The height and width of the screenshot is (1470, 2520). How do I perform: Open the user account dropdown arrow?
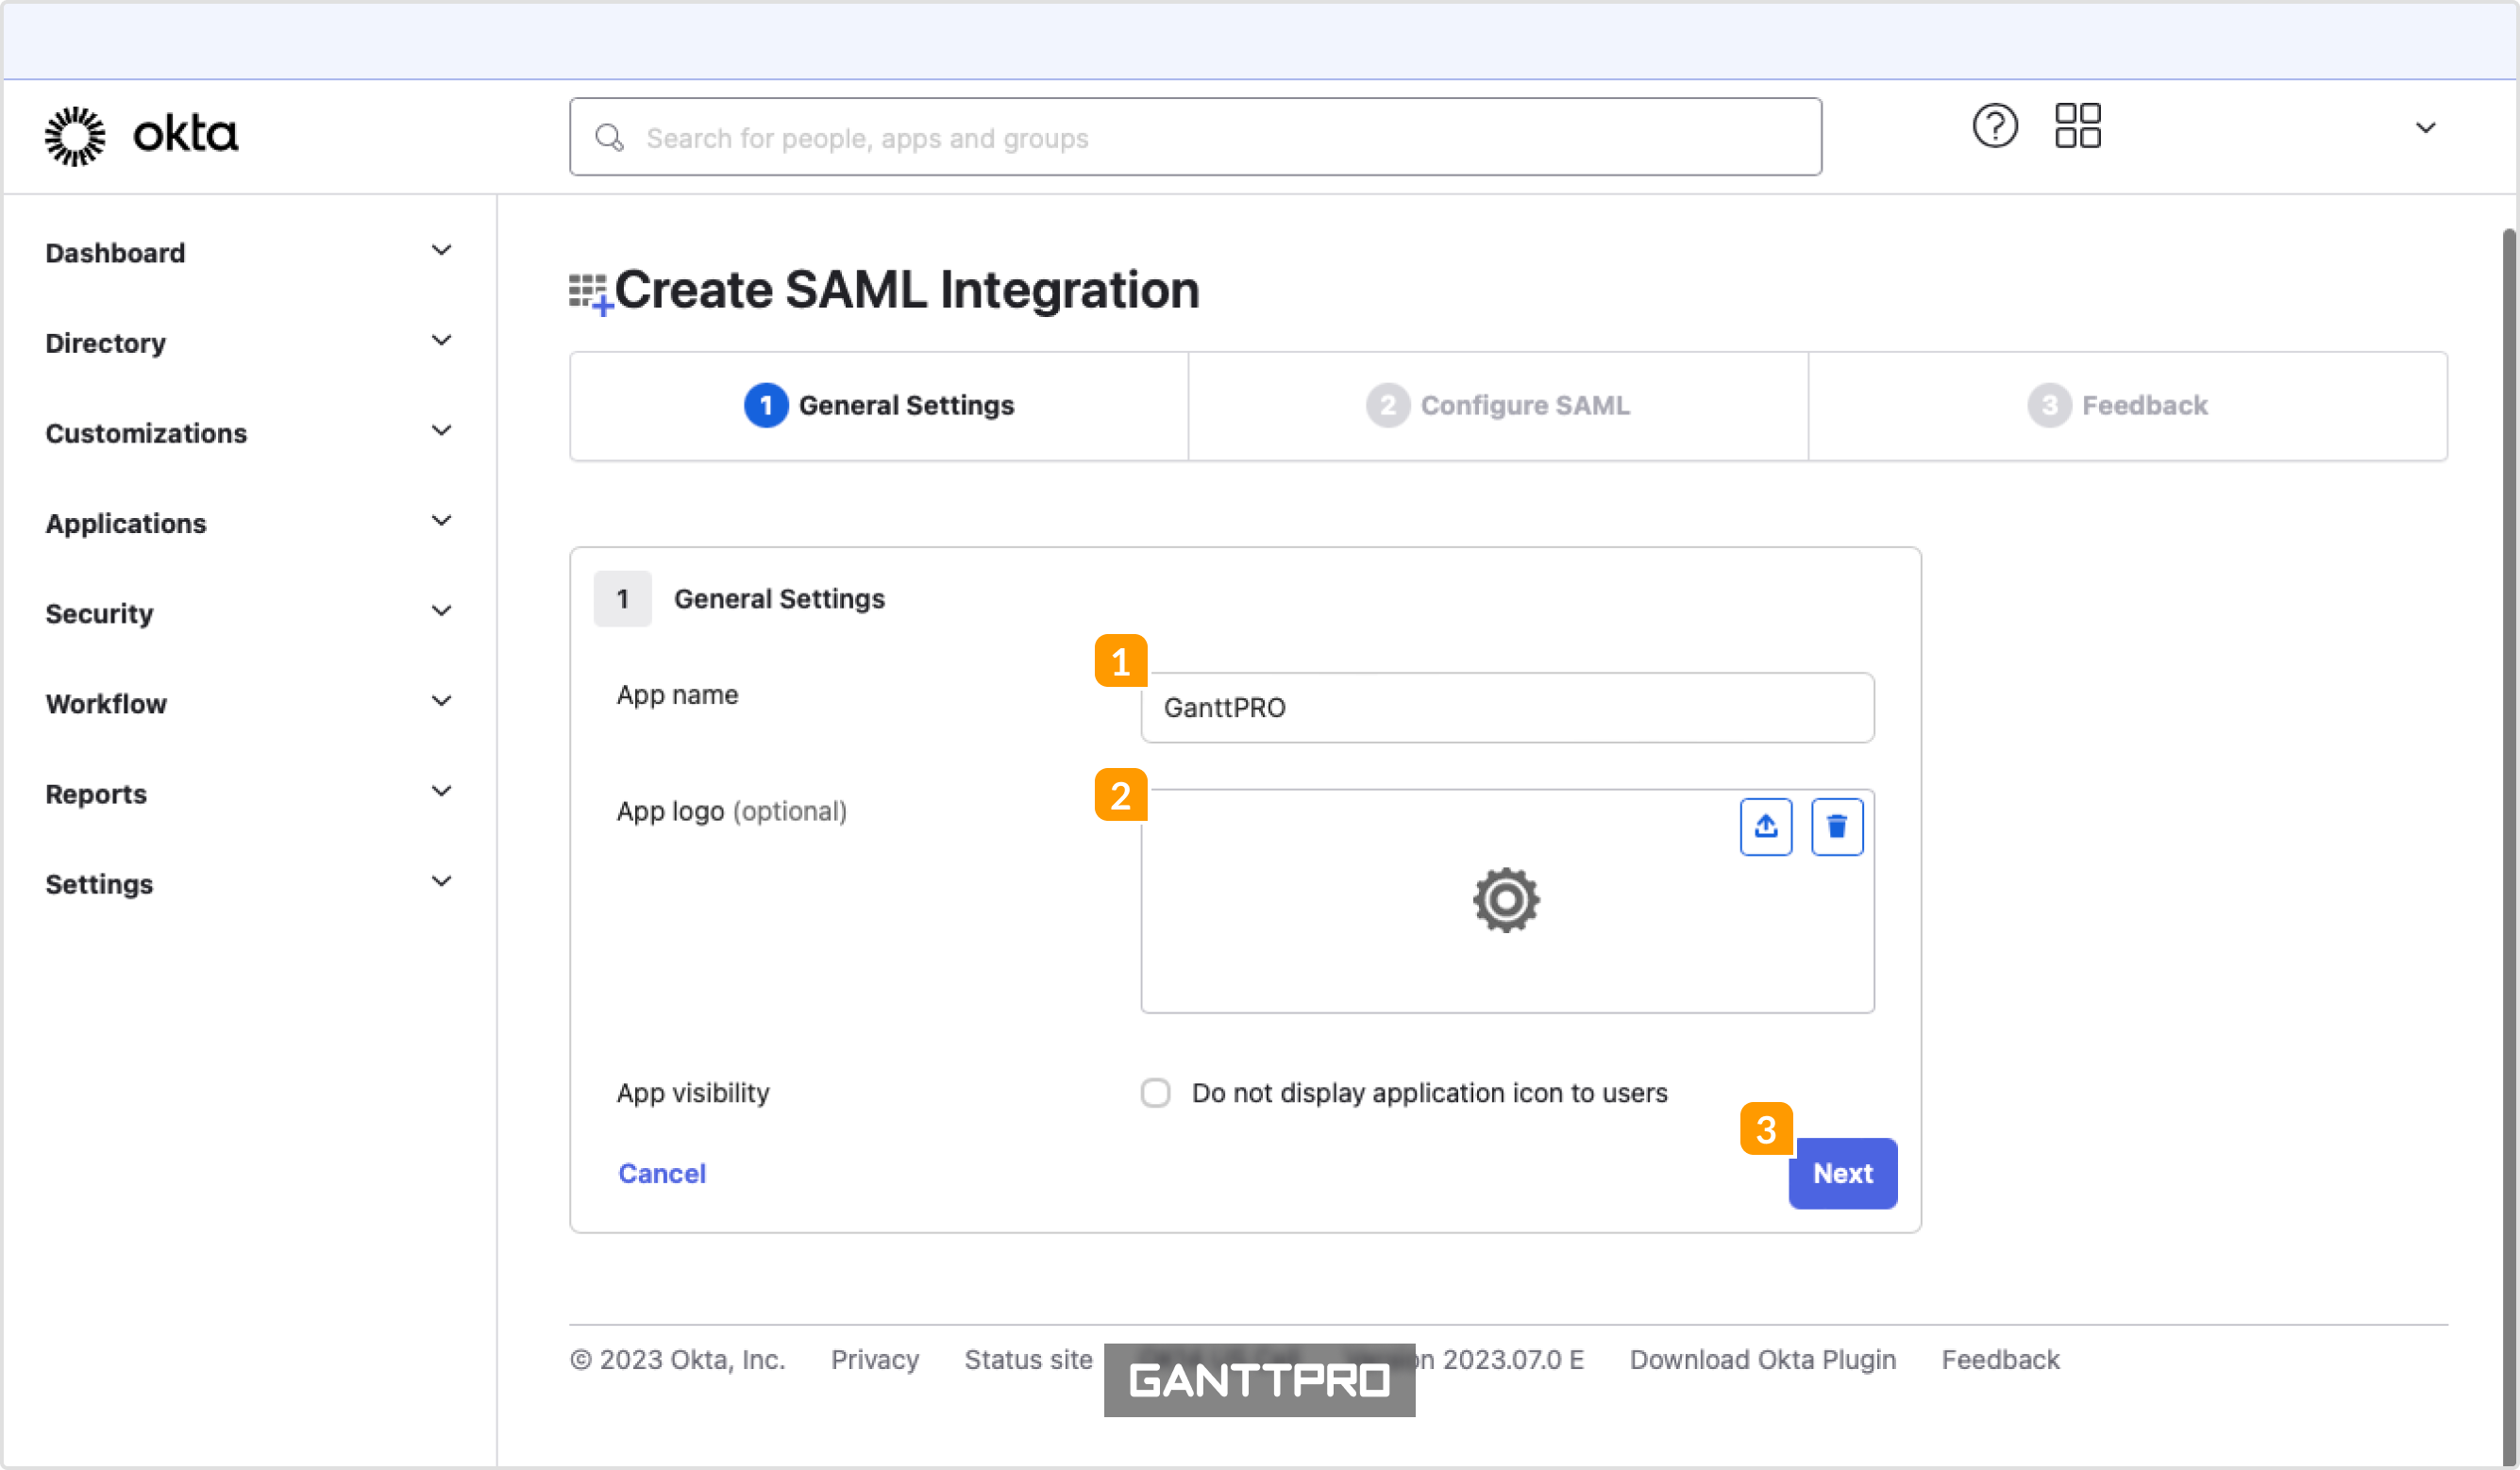(2425, 128)
